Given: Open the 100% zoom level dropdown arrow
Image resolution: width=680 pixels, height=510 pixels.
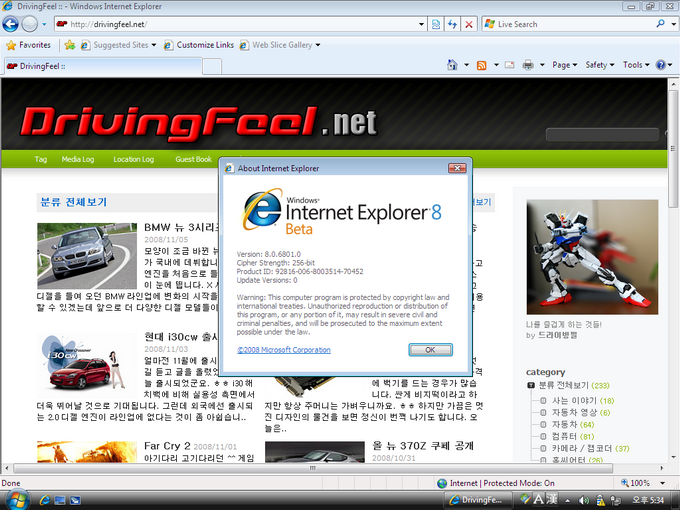Looking at the screenshot, I should (662, 483).
